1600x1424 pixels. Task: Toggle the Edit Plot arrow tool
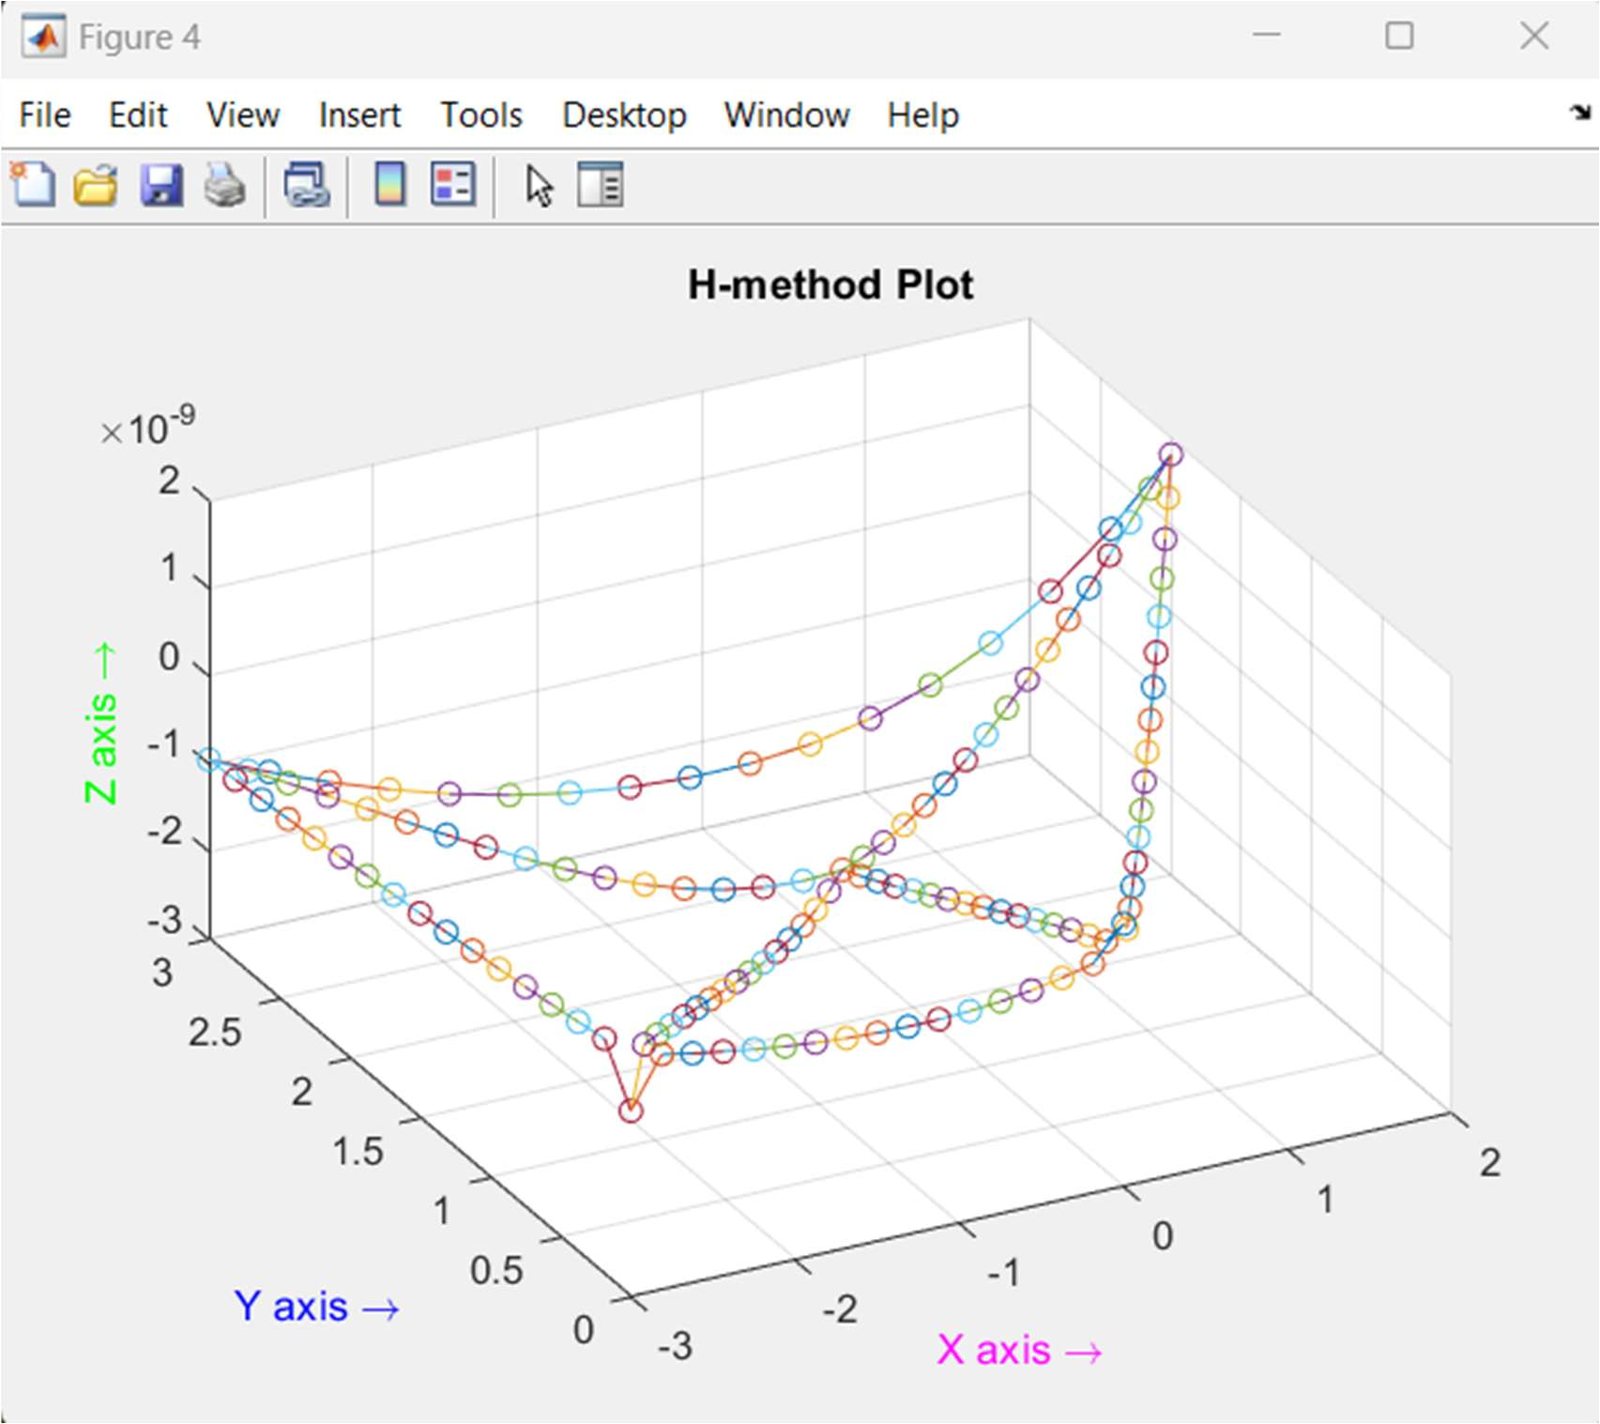539,186
